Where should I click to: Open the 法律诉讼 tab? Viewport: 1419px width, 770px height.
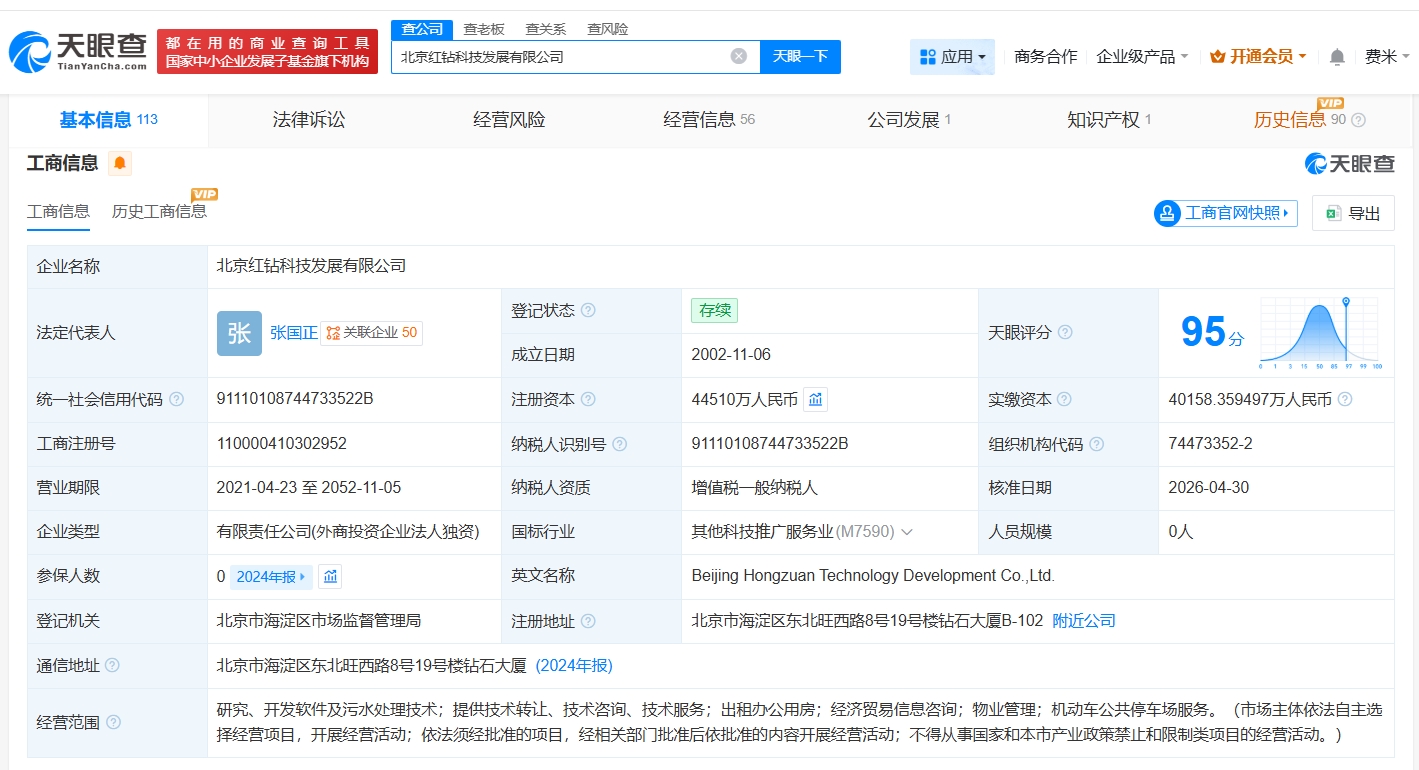coord(309,120)
